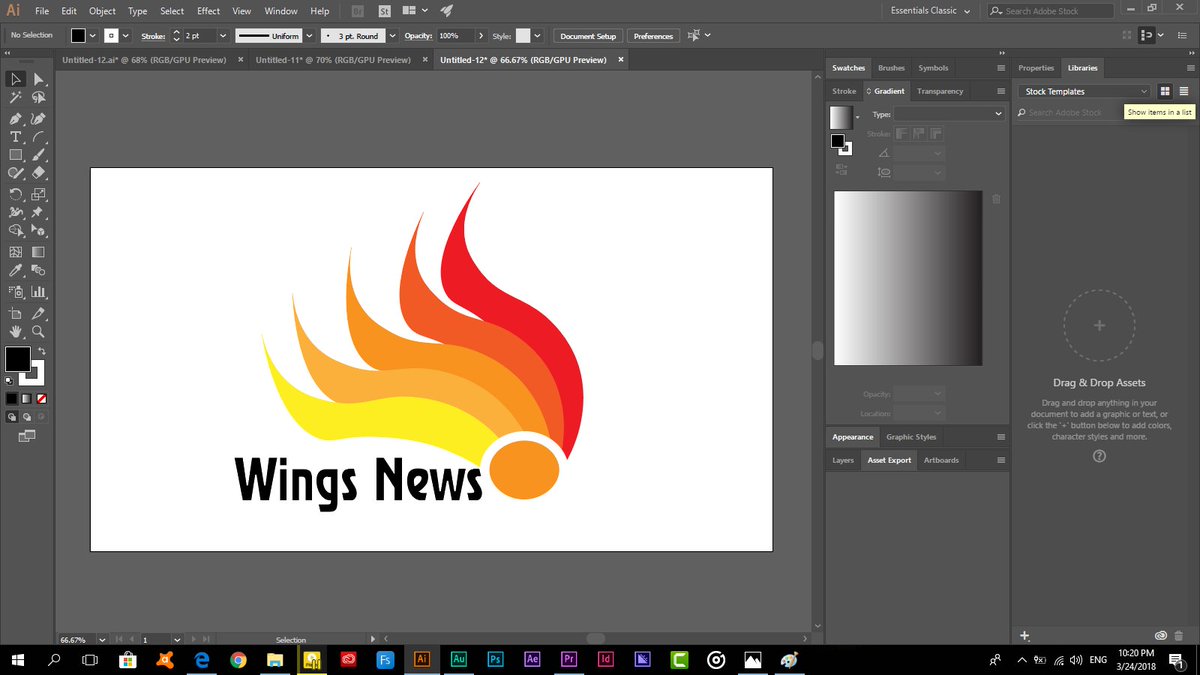Click the Document Setup button
The image size is (1200, 675).
587,35
